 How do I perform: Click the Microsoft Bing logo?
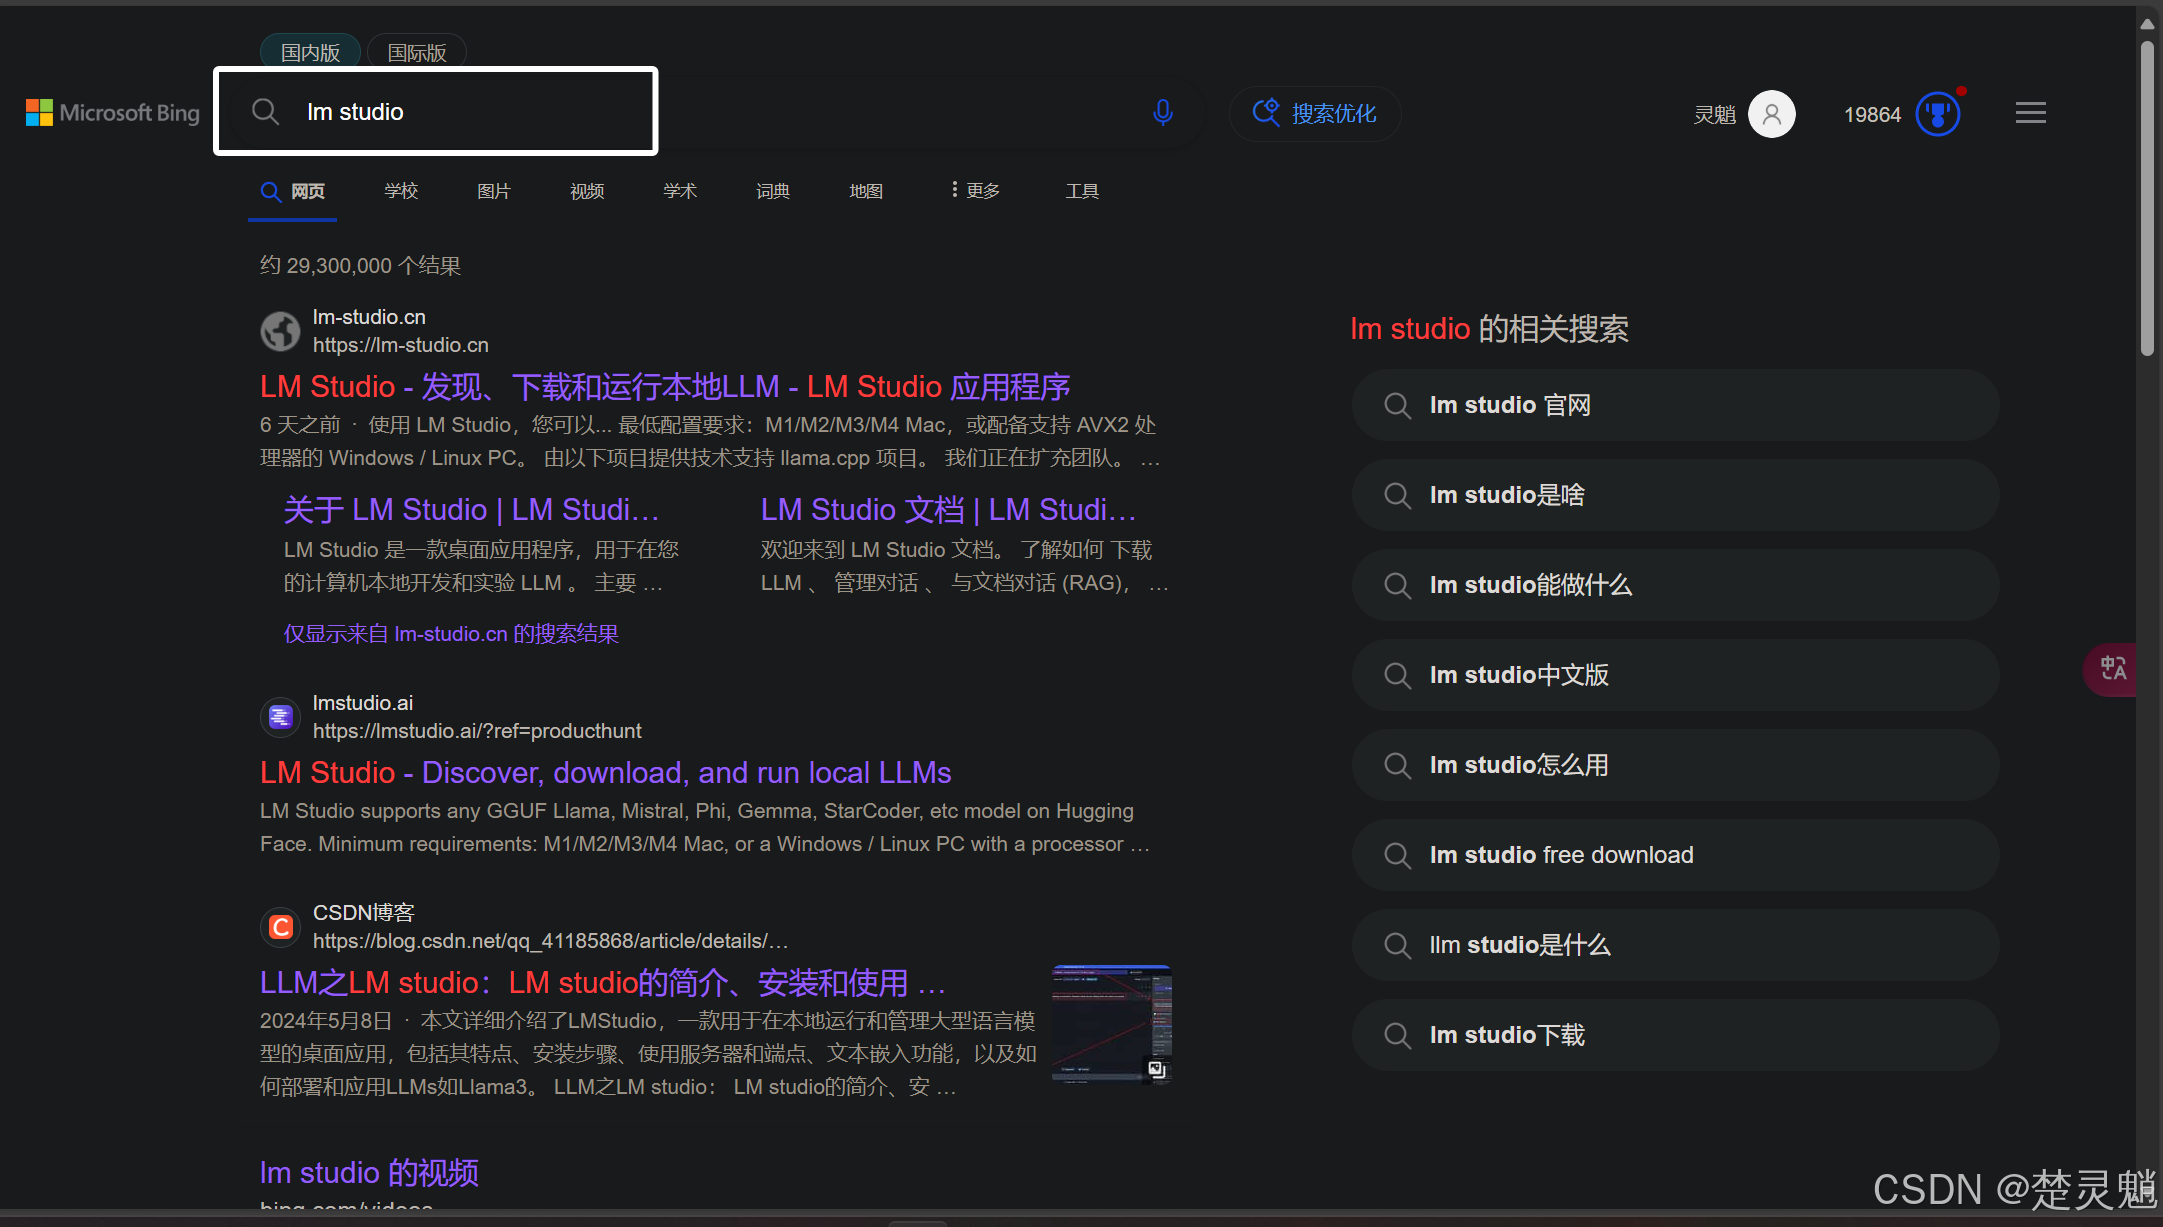coord(113,113)
